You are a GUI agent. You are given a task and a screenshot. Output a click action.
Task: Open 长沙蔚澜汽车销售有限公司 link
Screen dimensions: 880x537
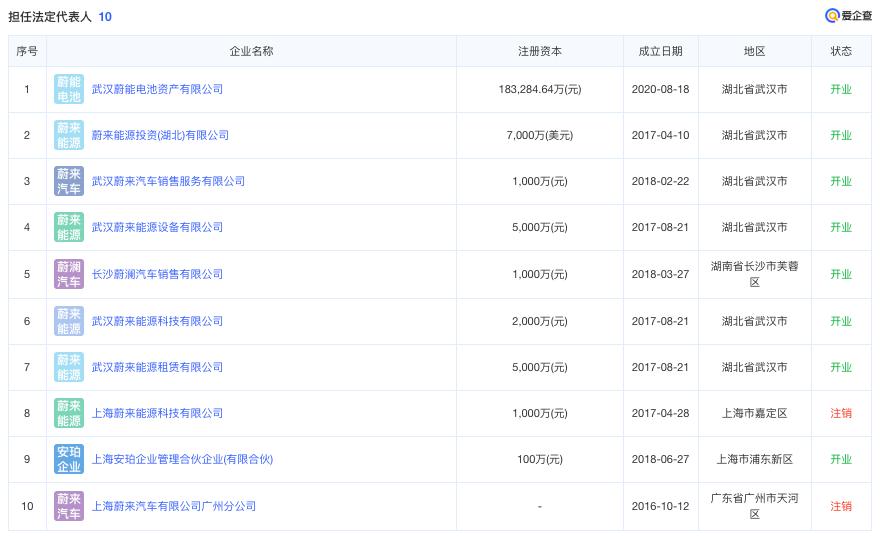pyautogui.click(x=157, y=274)
